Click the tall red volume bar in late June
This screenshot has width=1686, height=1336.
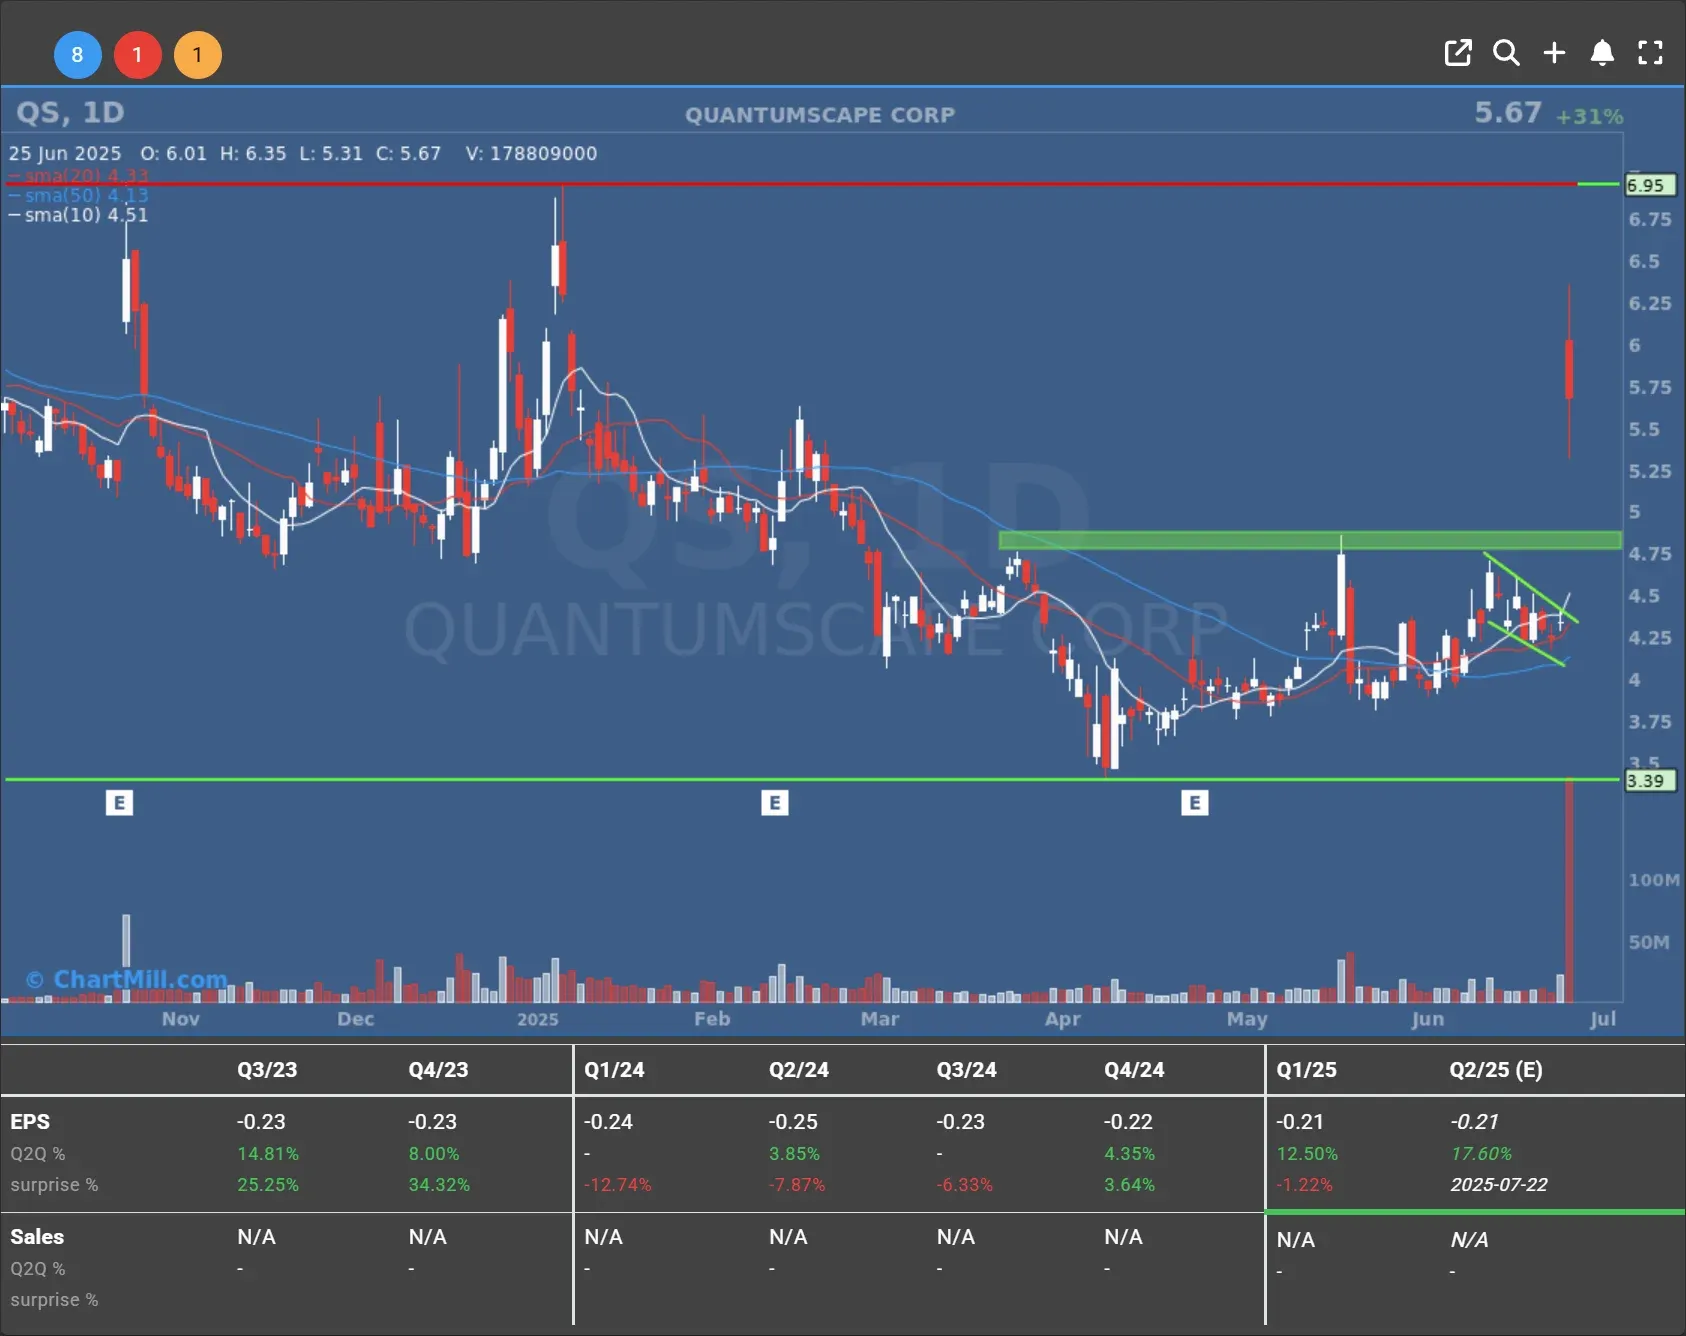point(1569,890)
